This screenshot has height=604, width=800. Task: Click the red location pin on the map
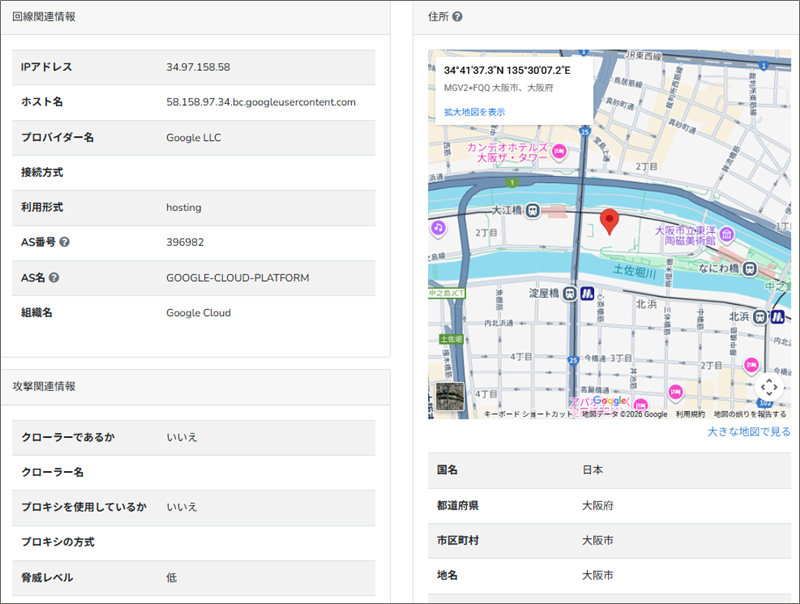pos(609,221)
